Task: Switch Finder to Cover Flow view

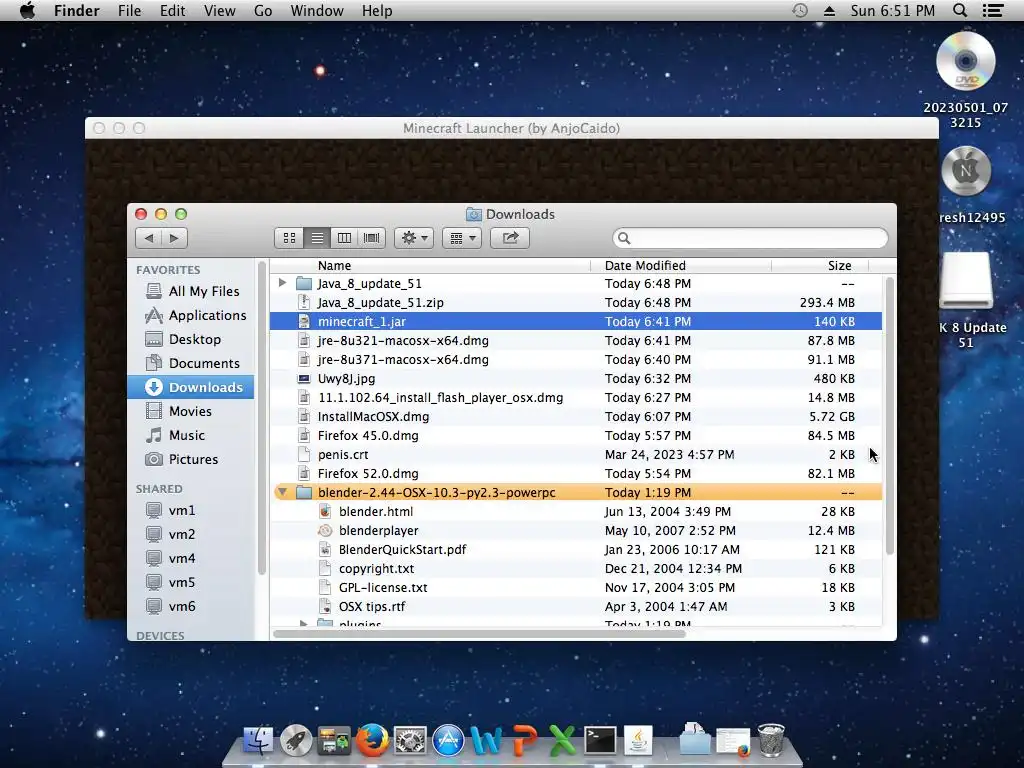Action: (x=372, y=238)
